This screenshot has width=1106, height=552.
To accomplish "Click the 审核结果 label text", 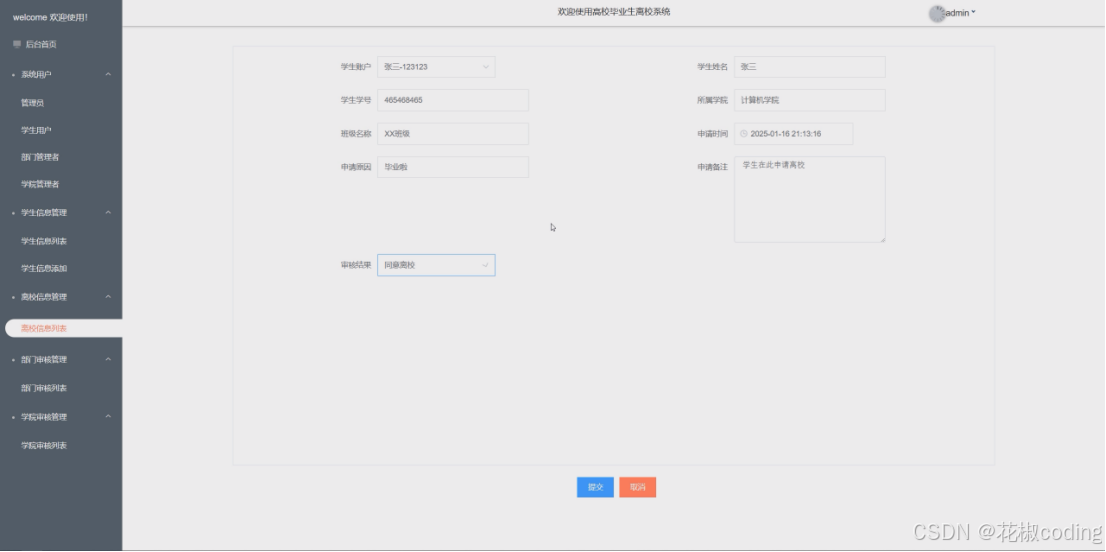I will 356,265.
